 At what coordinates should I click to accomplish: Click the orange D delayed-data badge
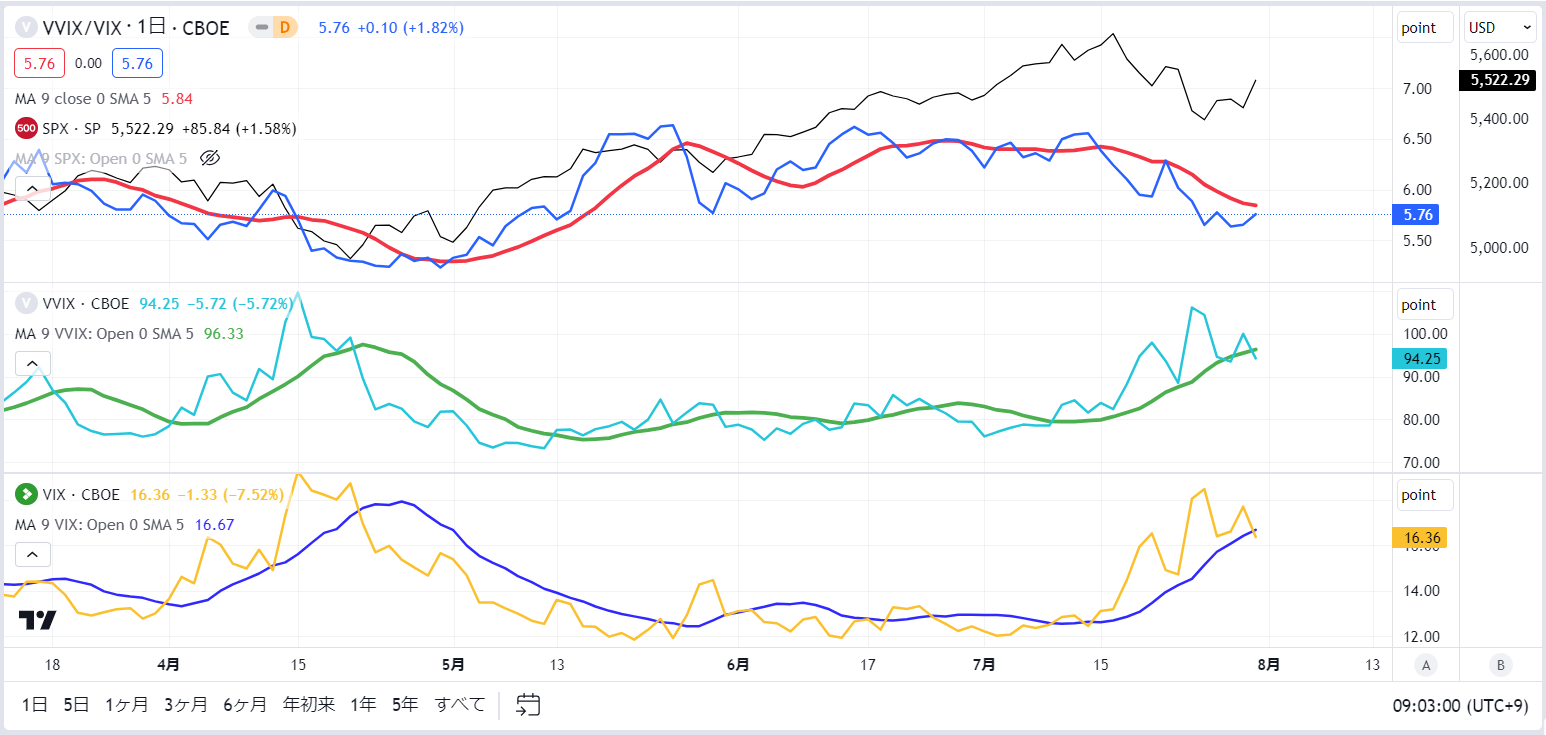(x=284, y=28)
